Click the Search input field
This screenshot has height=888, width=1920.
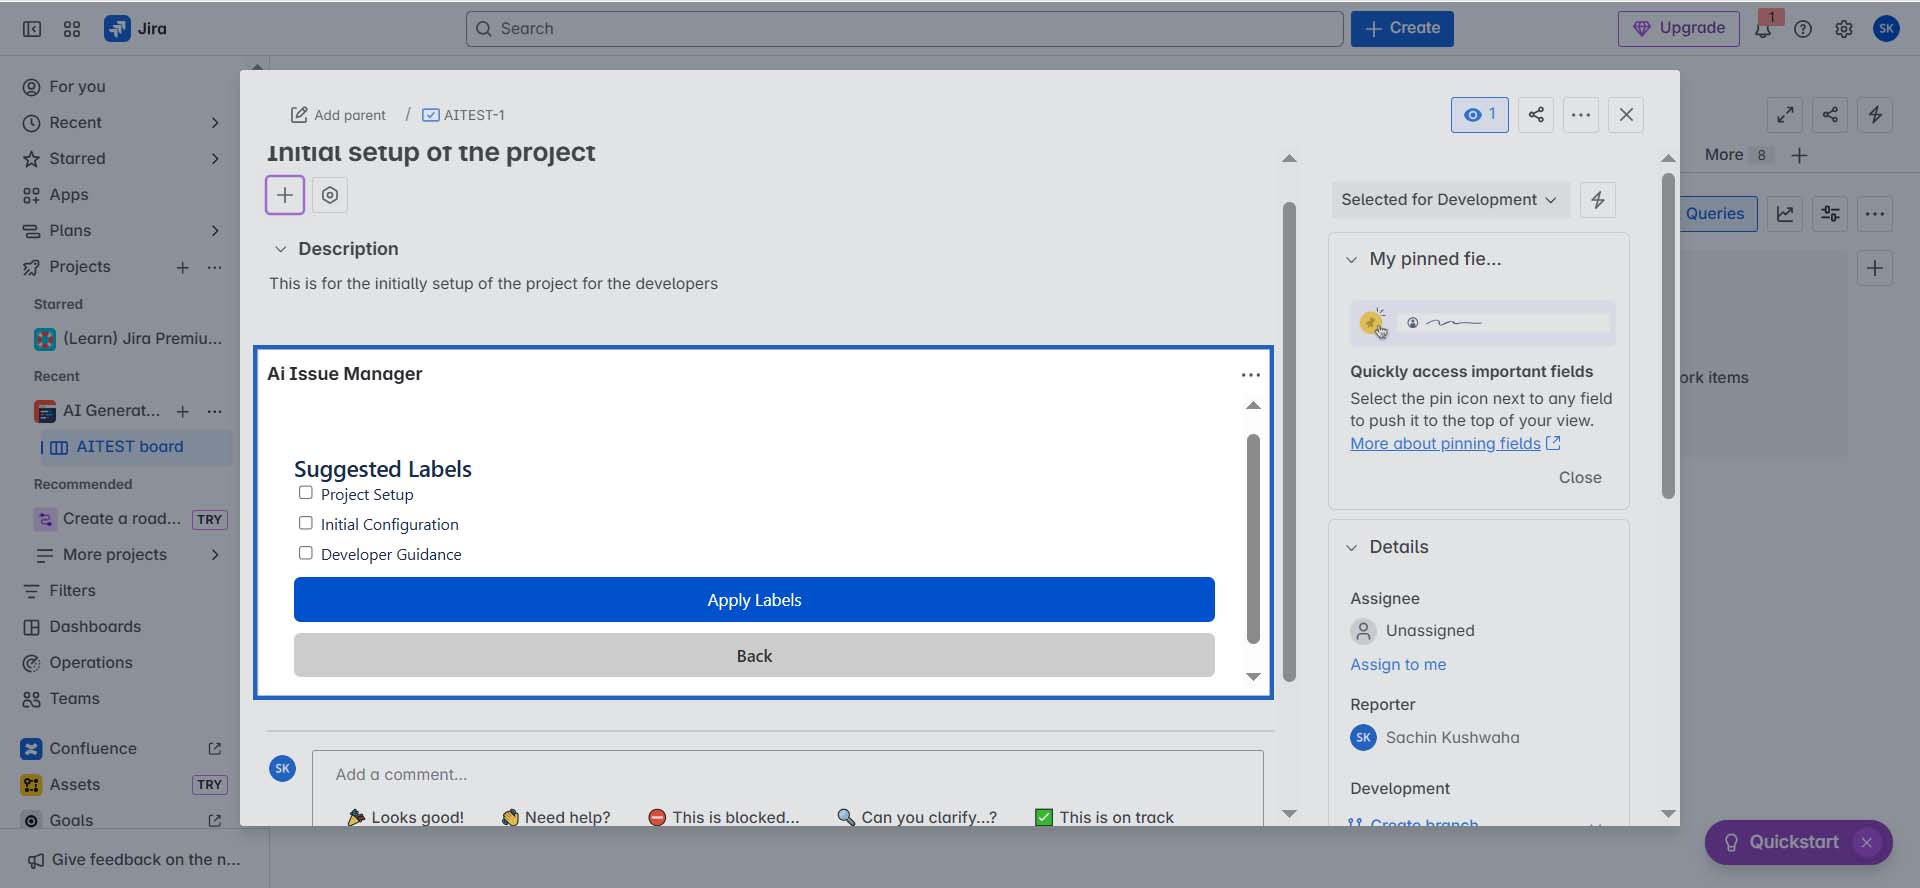pos(904,29)
